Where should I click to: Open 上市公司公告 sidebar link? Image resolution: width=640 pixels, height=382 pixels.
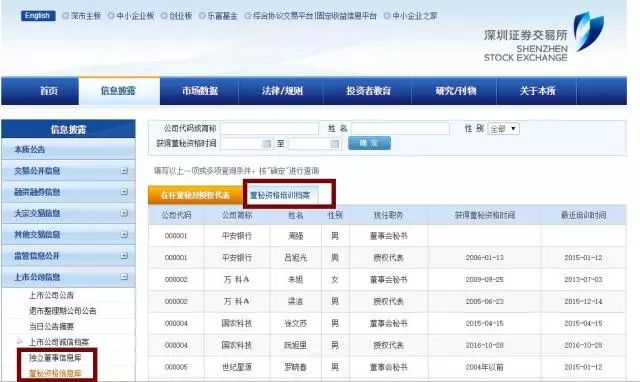click(51, 295)
